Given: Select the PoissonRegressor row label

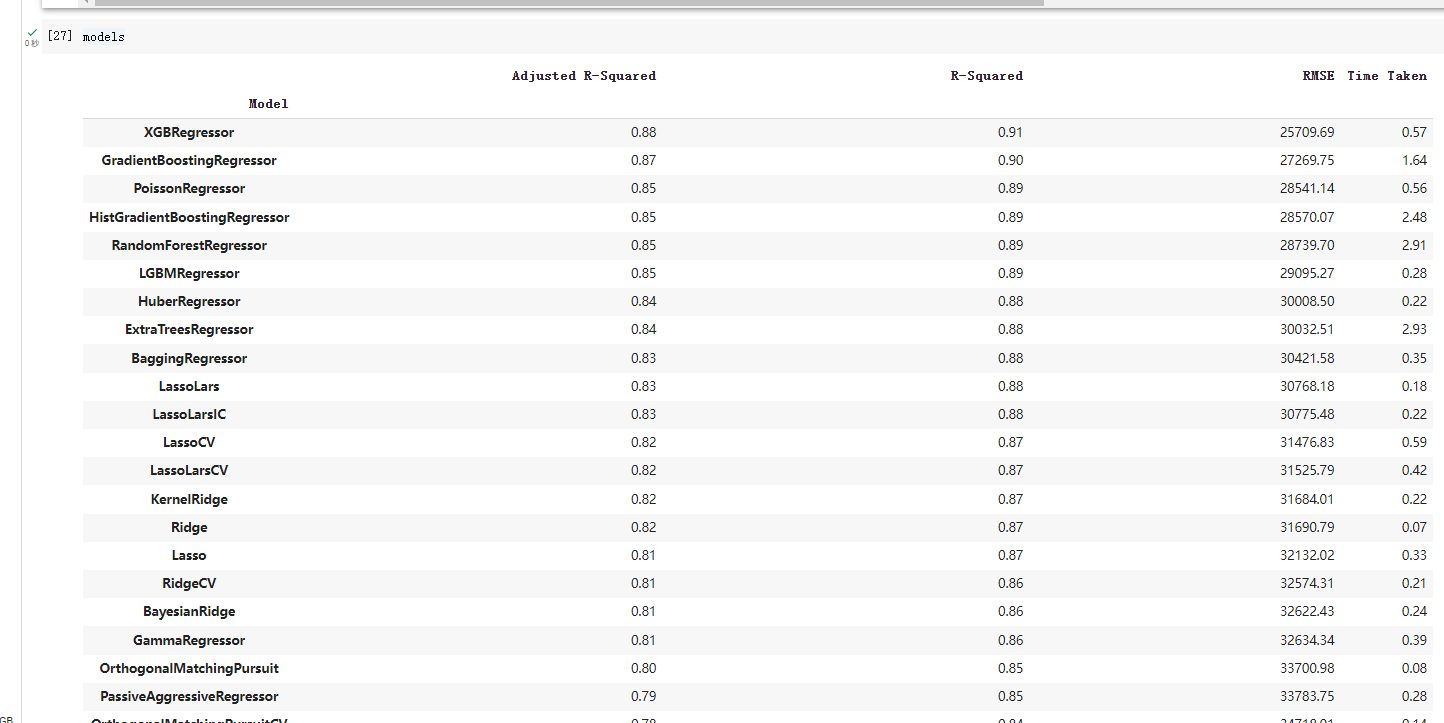Looking at the screenshot, I should [x=189, y=188].
